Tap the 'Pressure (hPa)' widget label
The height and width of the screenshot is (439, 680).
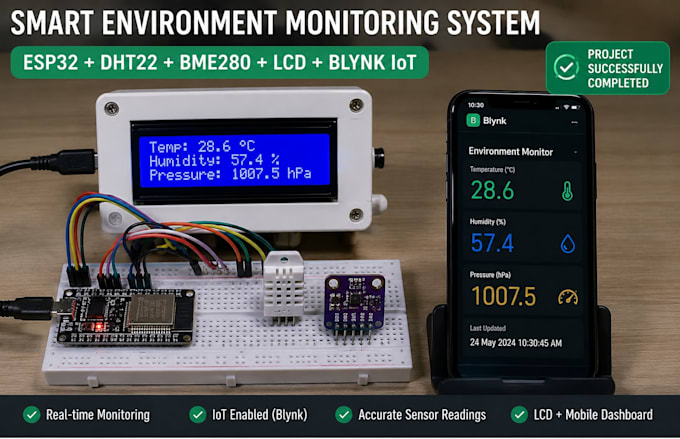pyautogui.click(x=490, y=275)
